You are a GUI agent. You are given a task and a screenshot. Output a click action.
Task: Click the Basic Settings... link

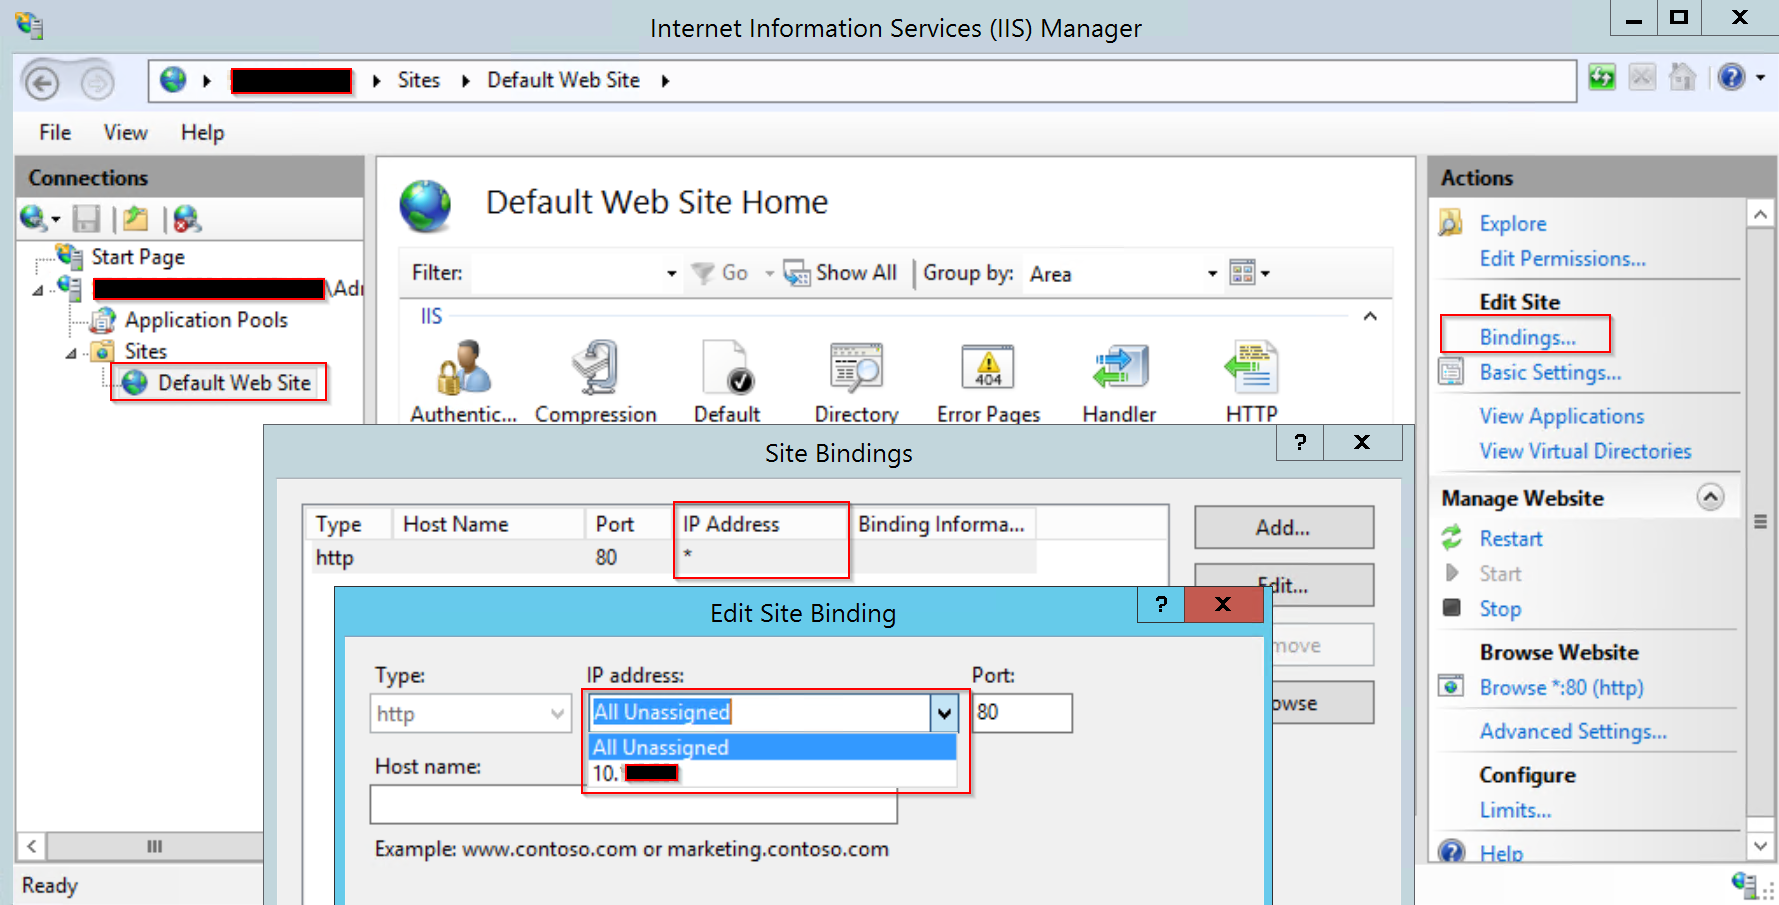point(1550,372)
